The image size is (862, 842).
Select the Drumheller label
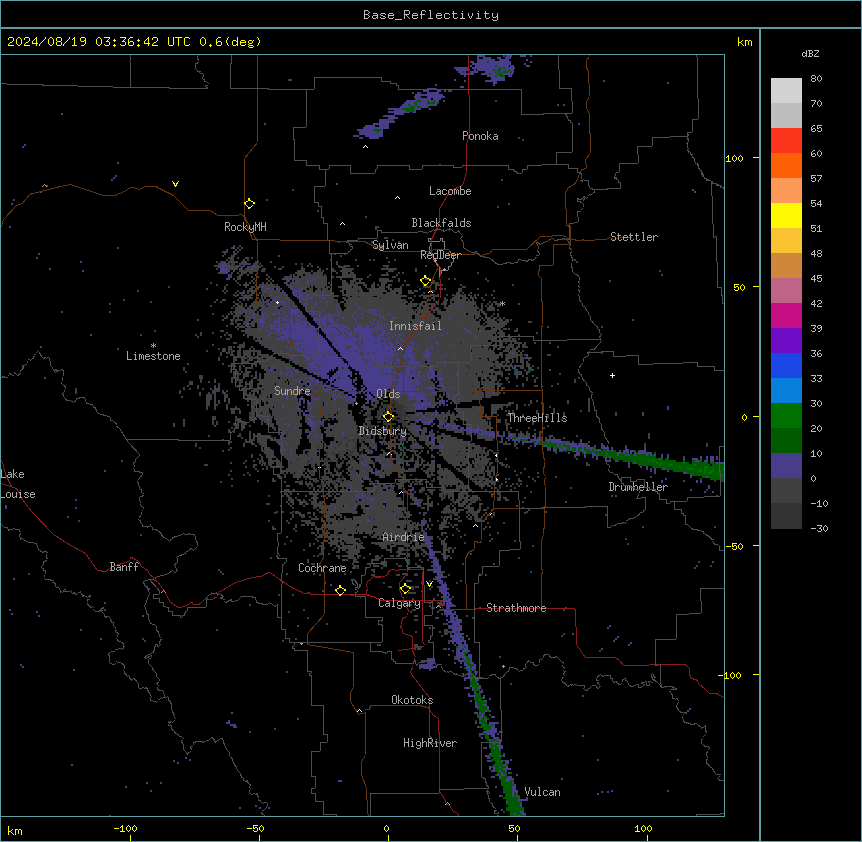(x=638, y=487)
